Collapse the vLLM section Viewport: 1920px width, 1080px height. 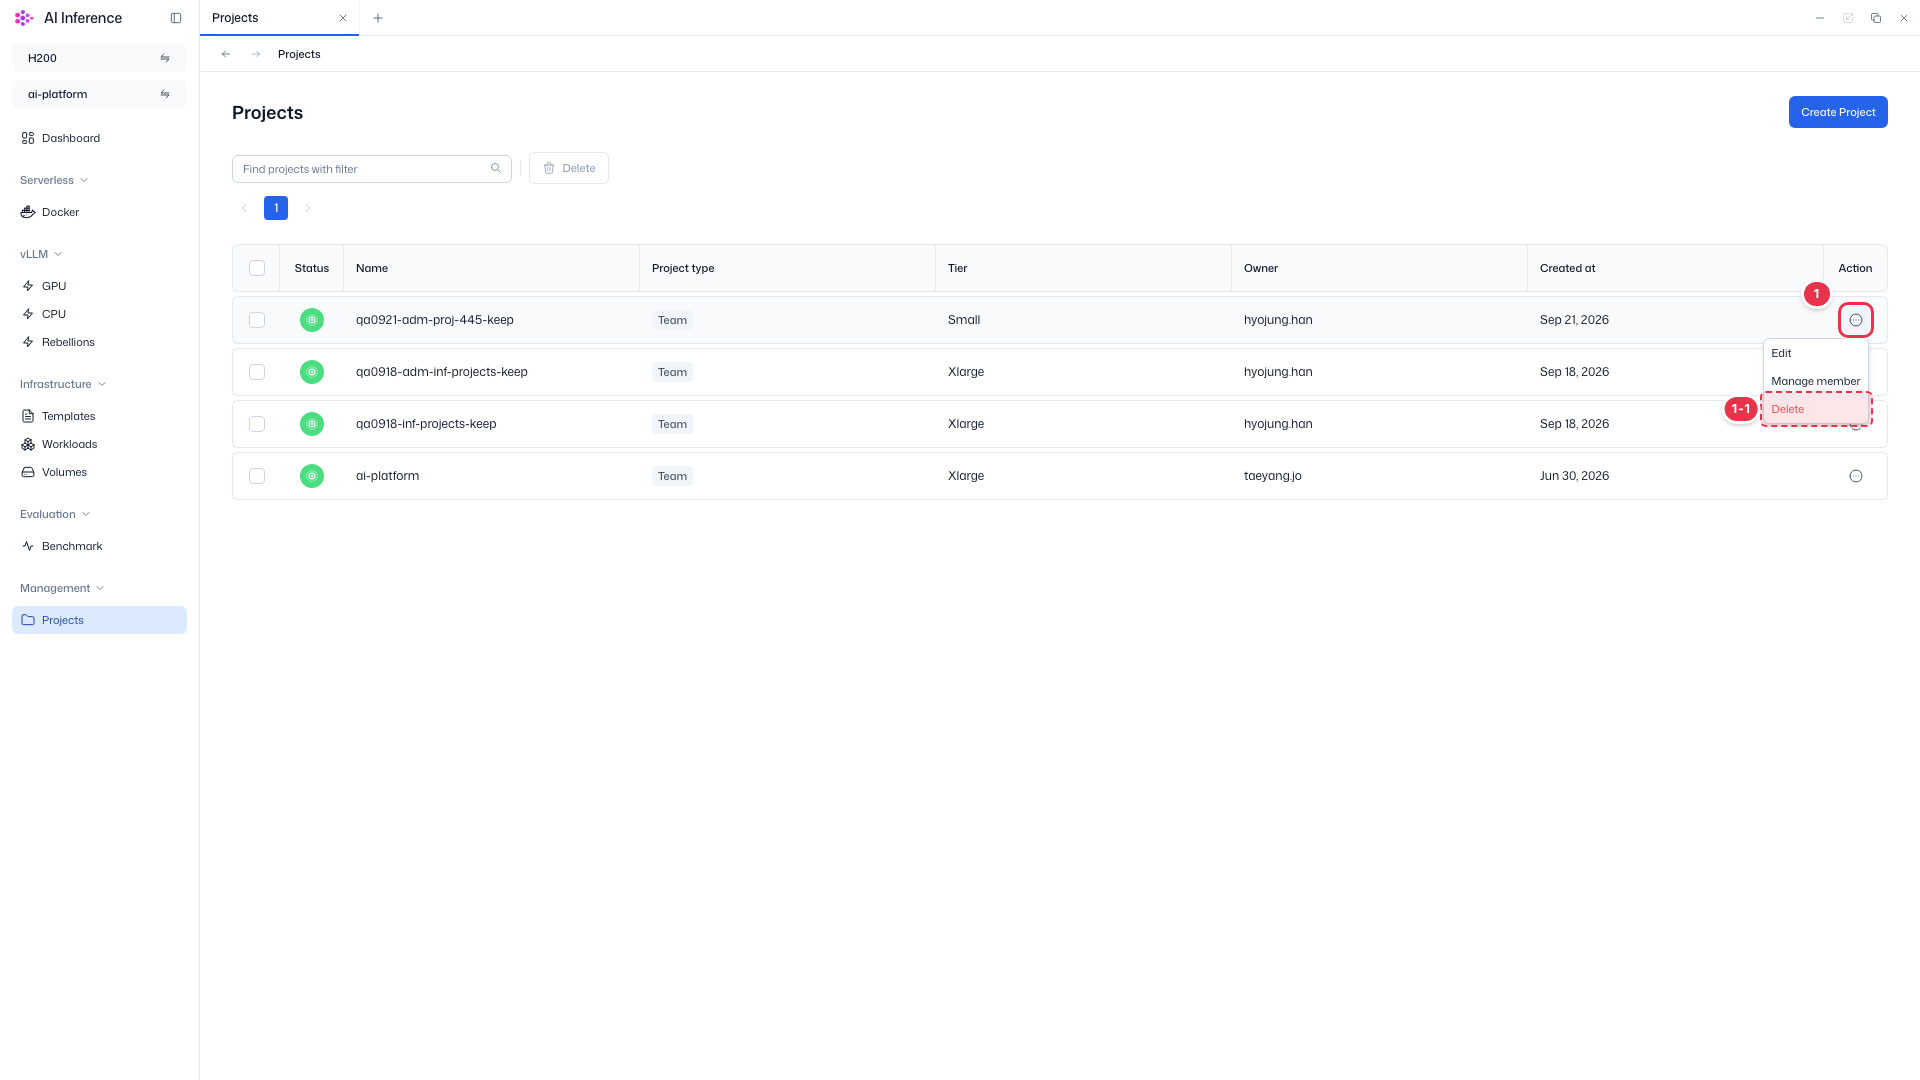click(x=42, y=254)
